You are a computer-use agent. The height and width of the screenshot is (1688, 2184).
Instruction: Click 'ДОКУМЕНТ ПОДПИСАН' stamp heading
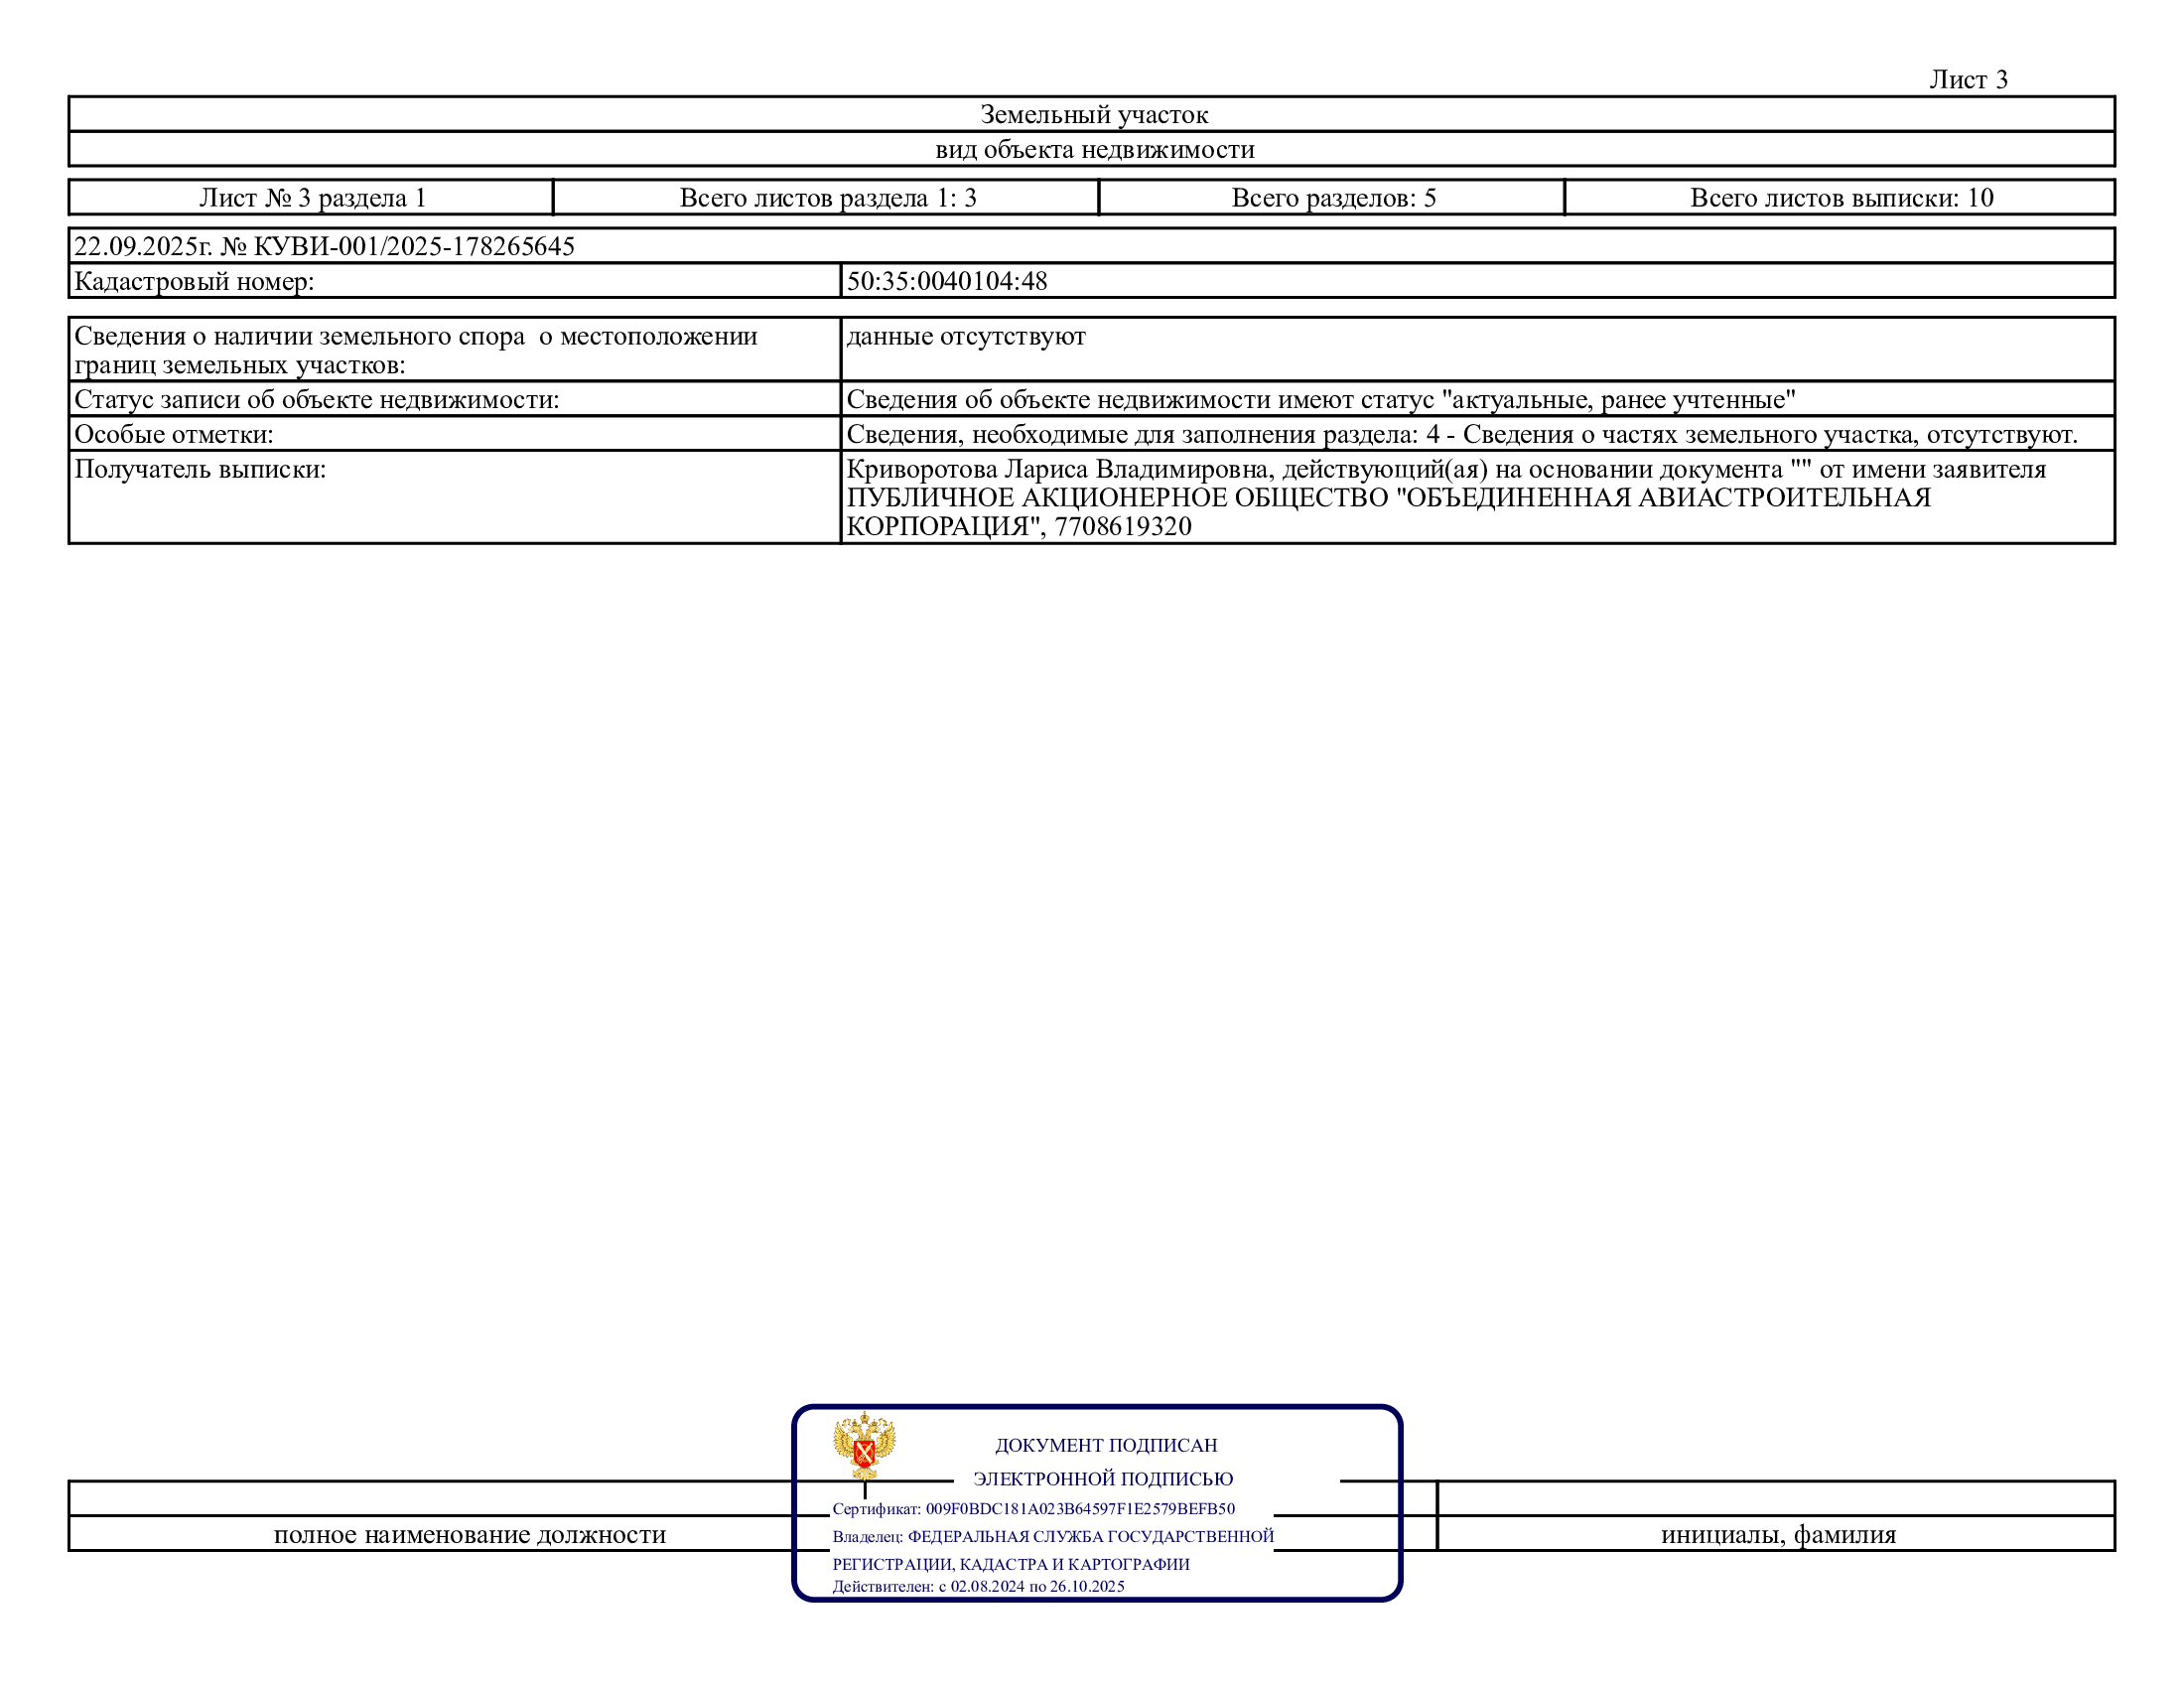(x=1106, y=1445)
